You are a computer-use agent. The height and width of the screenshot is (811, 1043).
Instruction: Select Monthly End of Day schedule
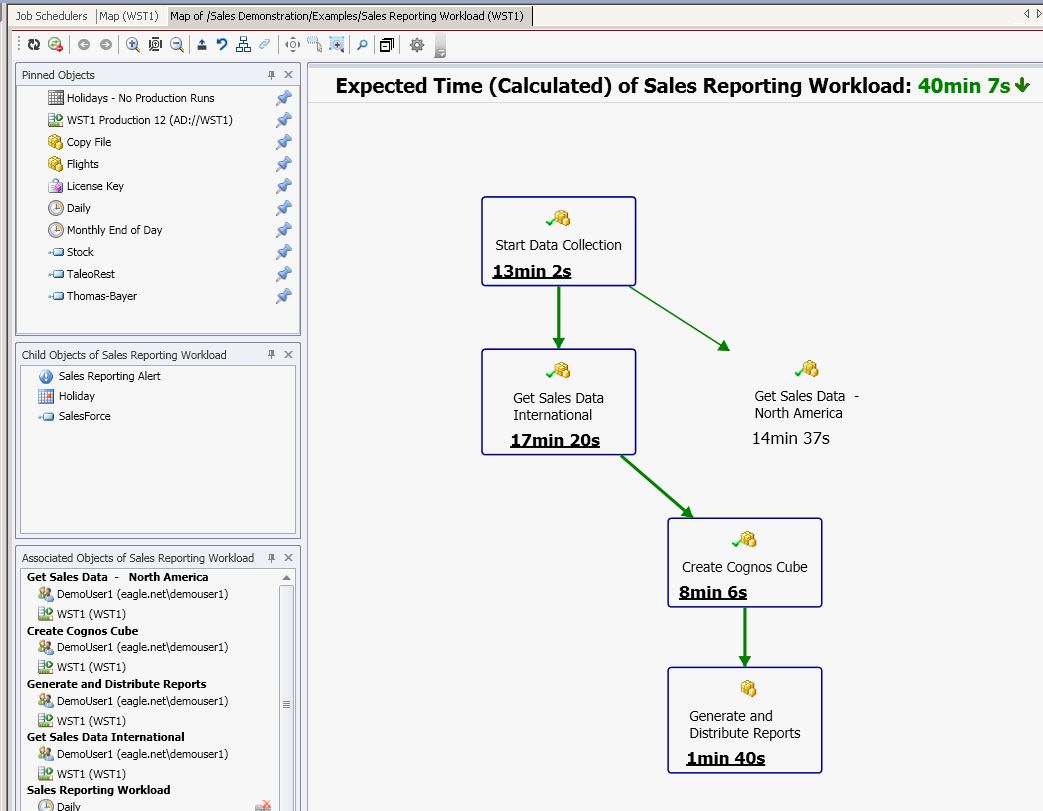114,230
